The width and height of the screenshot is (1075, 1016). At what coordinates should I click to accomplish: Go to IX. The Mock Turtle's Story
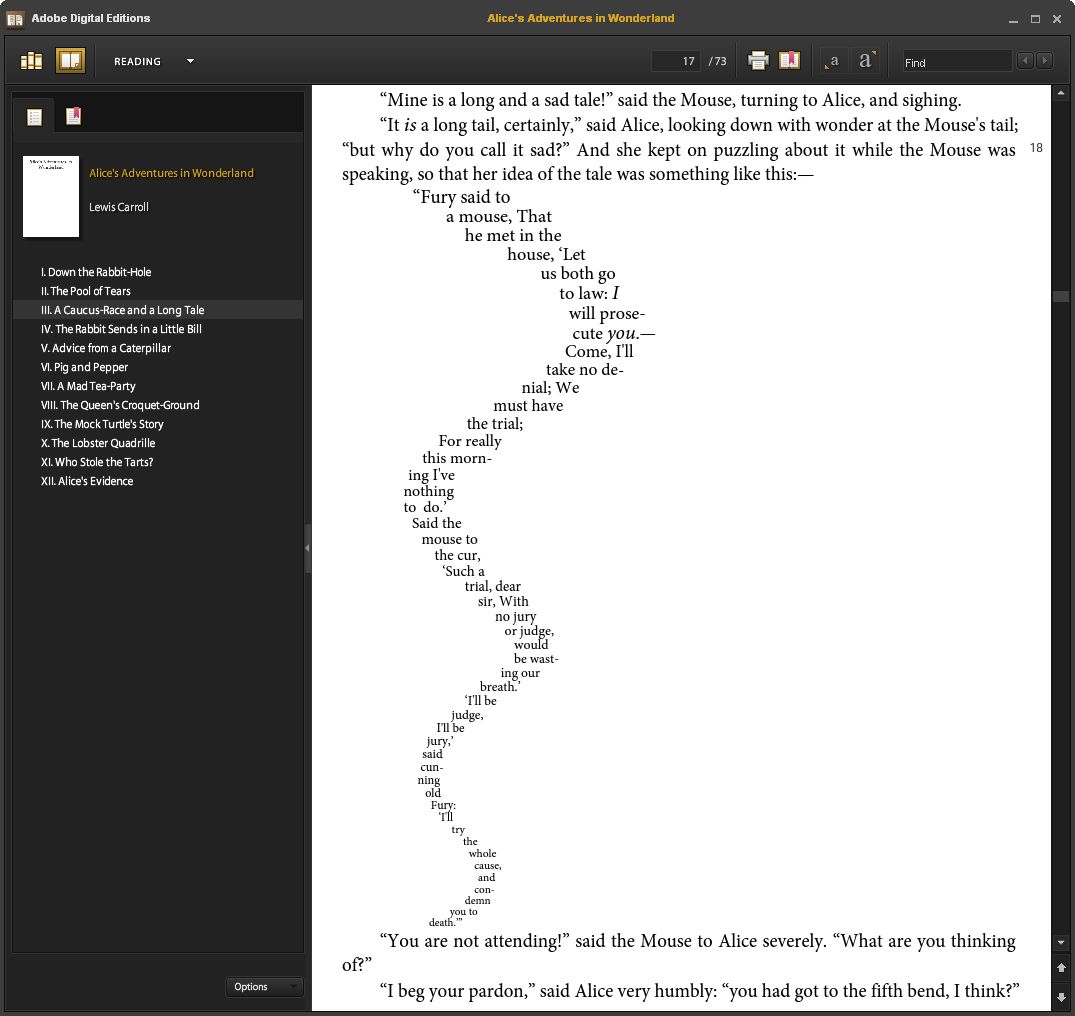coord(102,424)
